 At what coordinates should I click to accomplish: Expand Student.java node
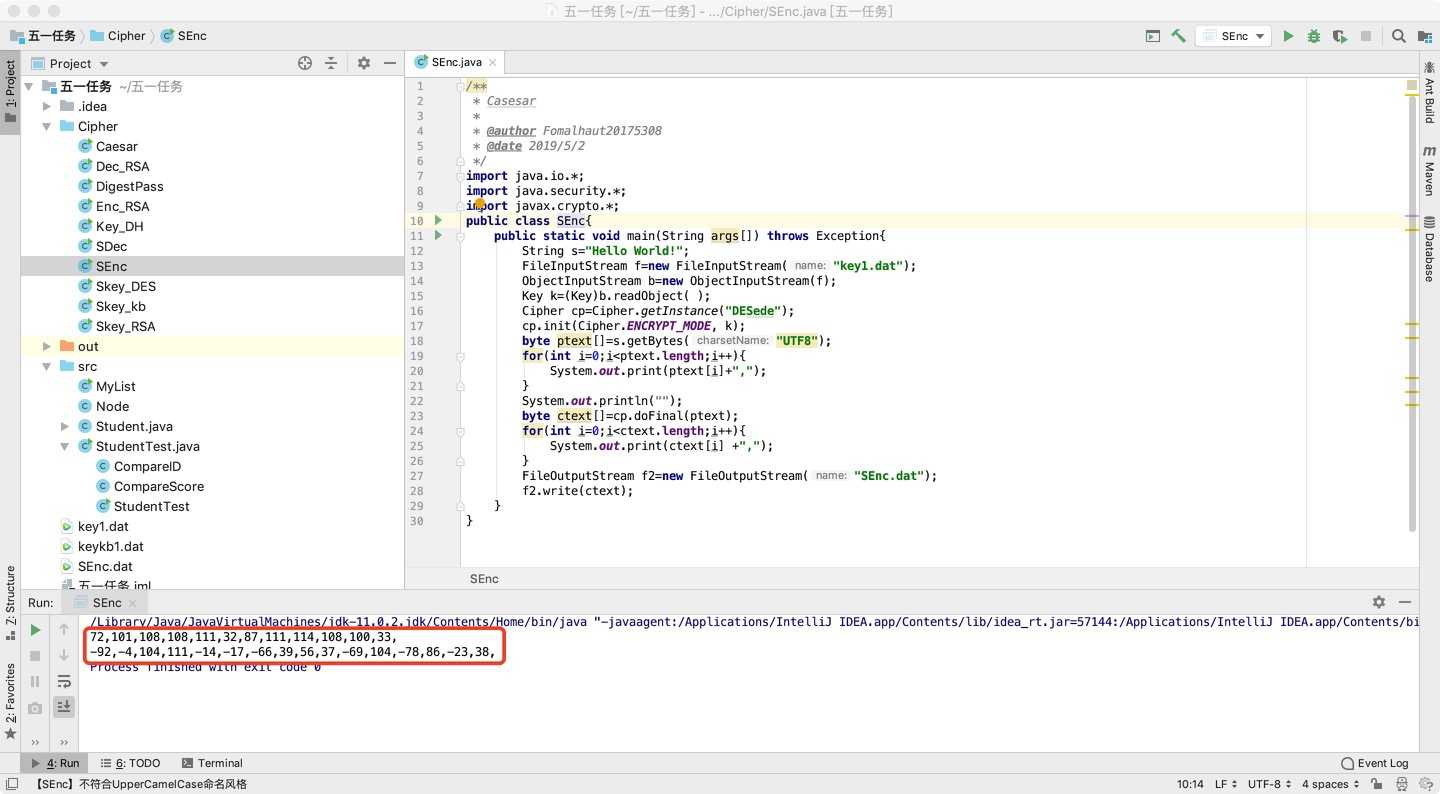(65, 426)
